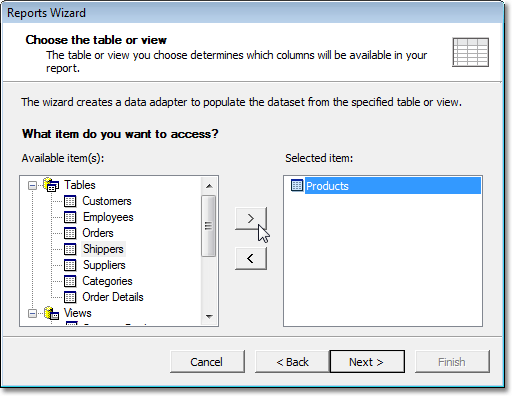Click the Categories table icon
The image size is (513, 396).
[70, 281]
